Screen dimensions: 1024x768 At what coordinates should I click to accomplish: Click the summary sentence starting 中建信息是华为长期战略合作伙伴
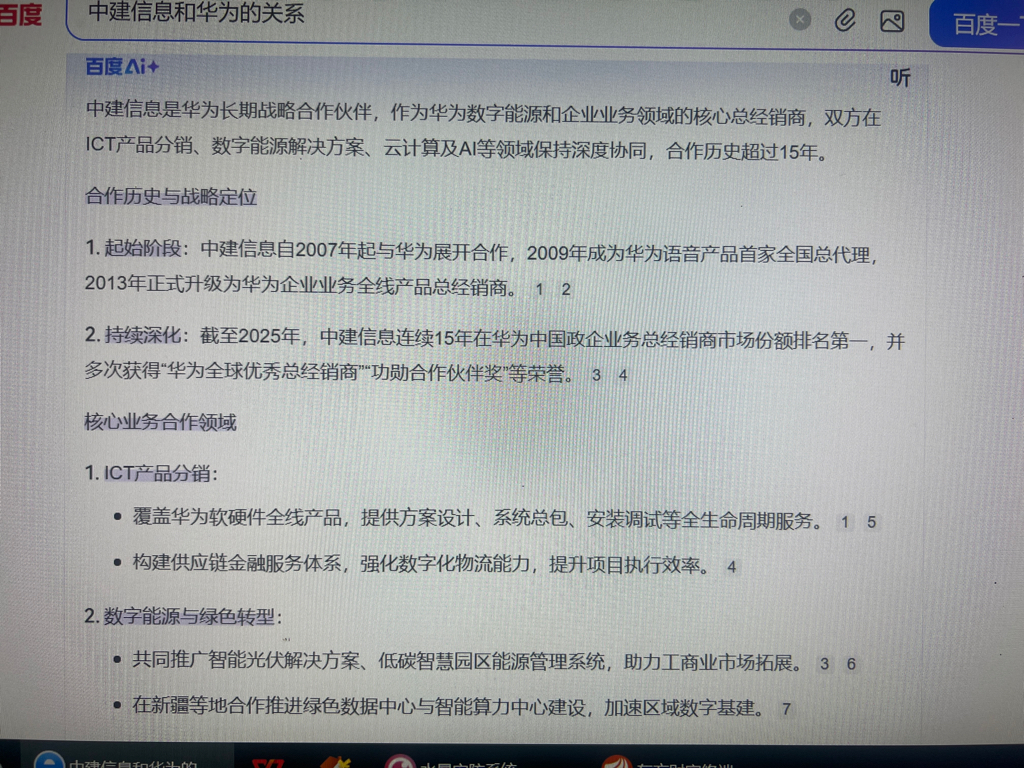click(483, 133)
